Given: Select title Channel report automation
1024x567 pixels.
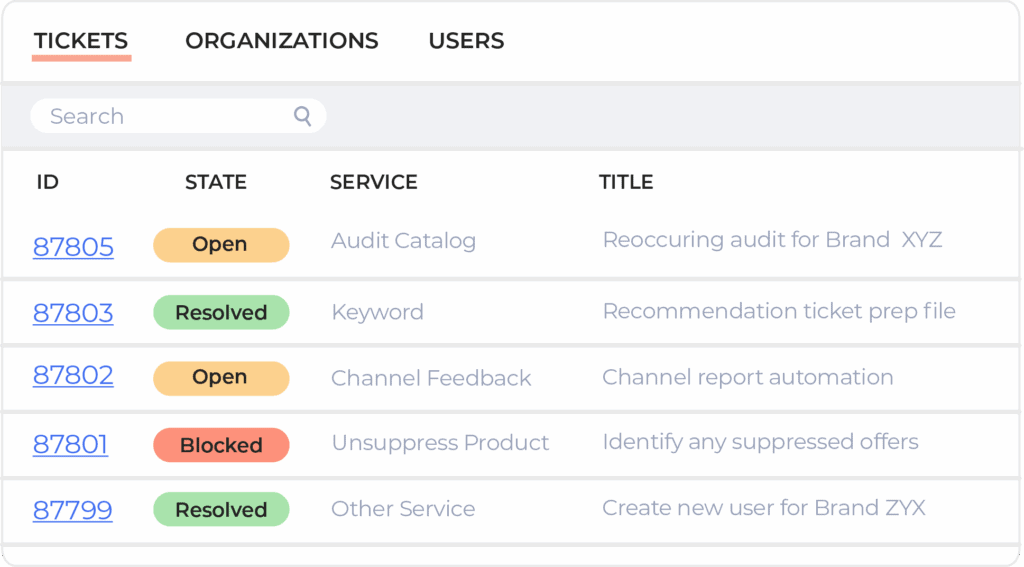Looking at the screenshot, I should click(748, 377).
